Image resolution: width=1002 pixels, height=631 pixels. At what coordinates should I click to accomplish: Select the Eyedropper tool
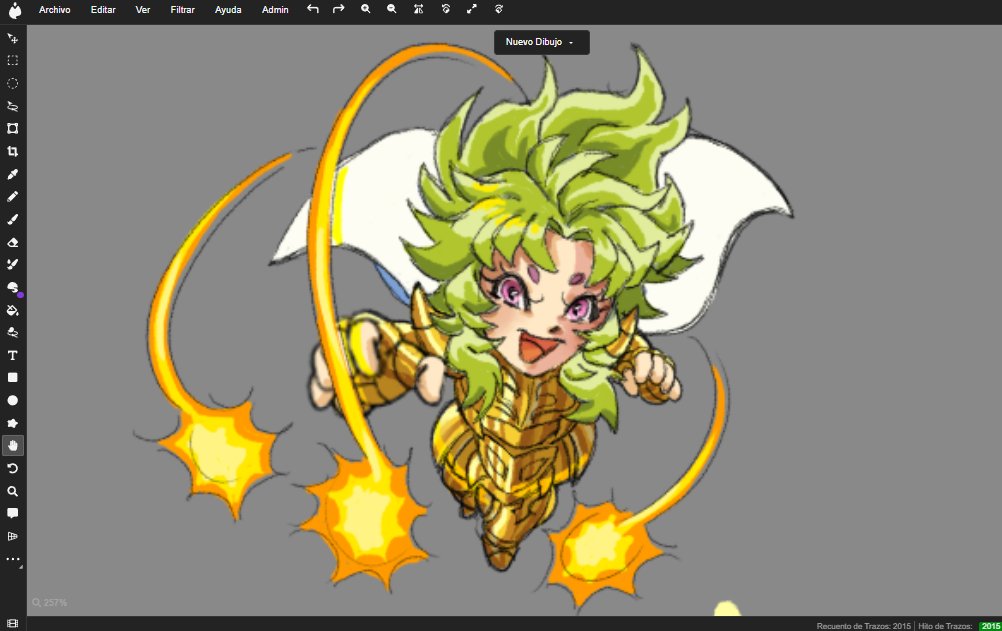click(12, 174)
